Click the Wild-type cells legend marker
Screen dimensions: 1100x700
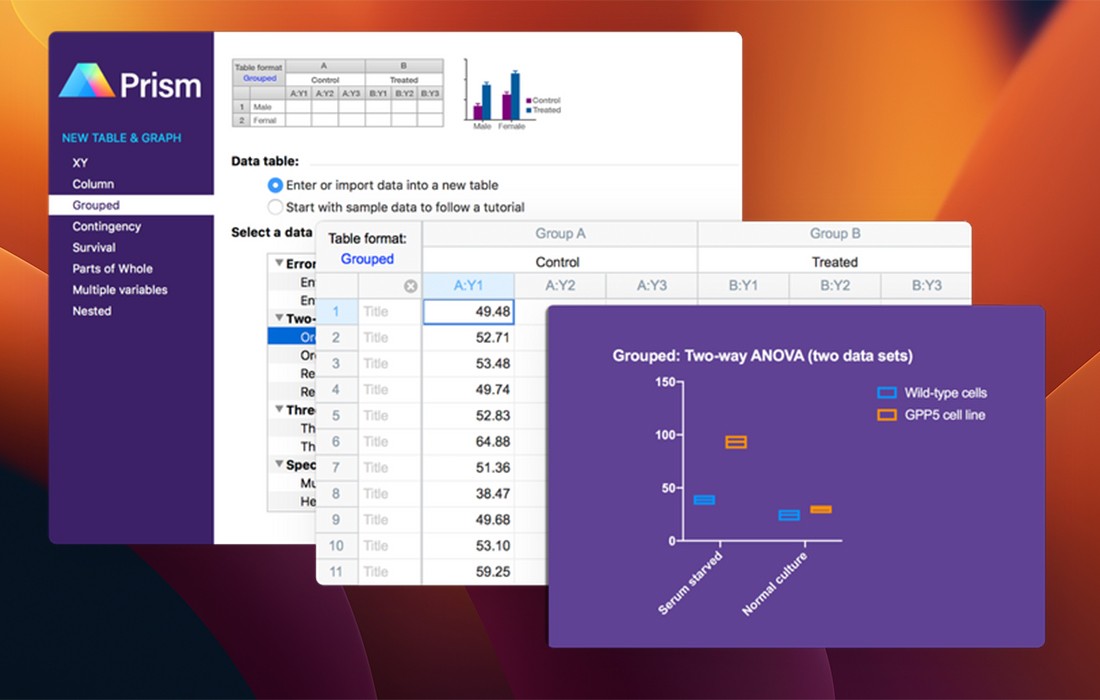(887, 392)
